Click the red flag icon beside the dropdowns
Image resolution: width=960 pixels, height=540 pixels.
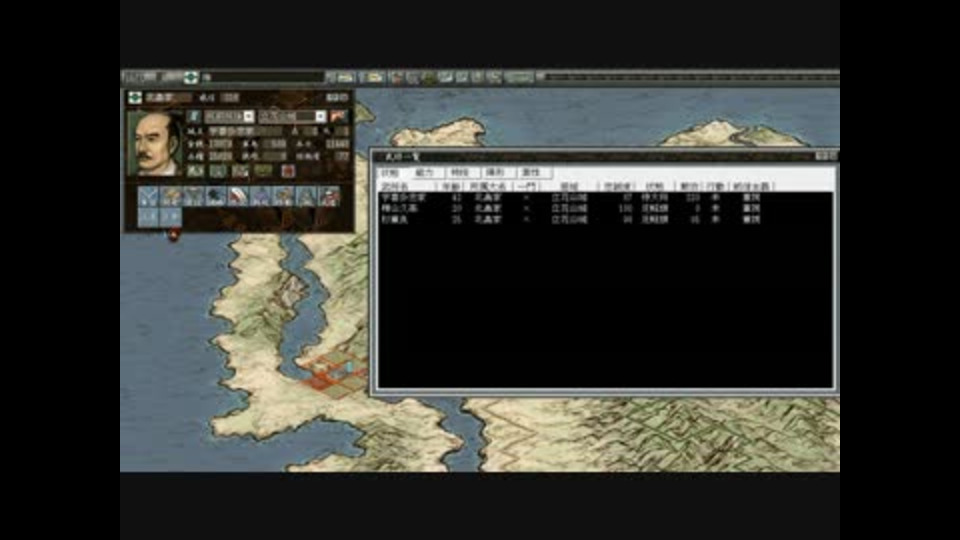tap(339, 116)
